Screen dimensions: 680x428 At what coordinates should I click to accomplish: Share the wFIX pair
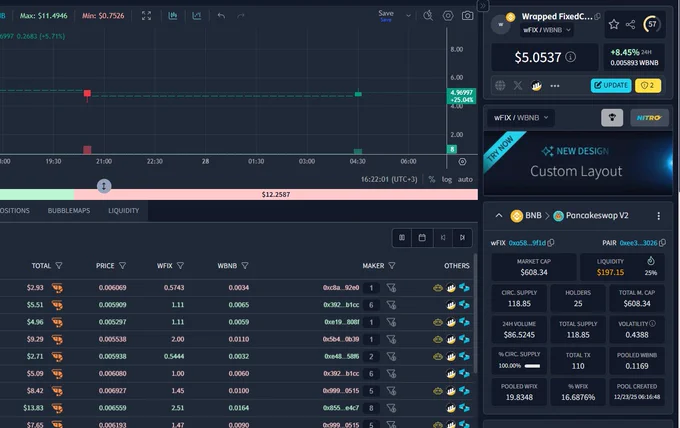[631, 24]
